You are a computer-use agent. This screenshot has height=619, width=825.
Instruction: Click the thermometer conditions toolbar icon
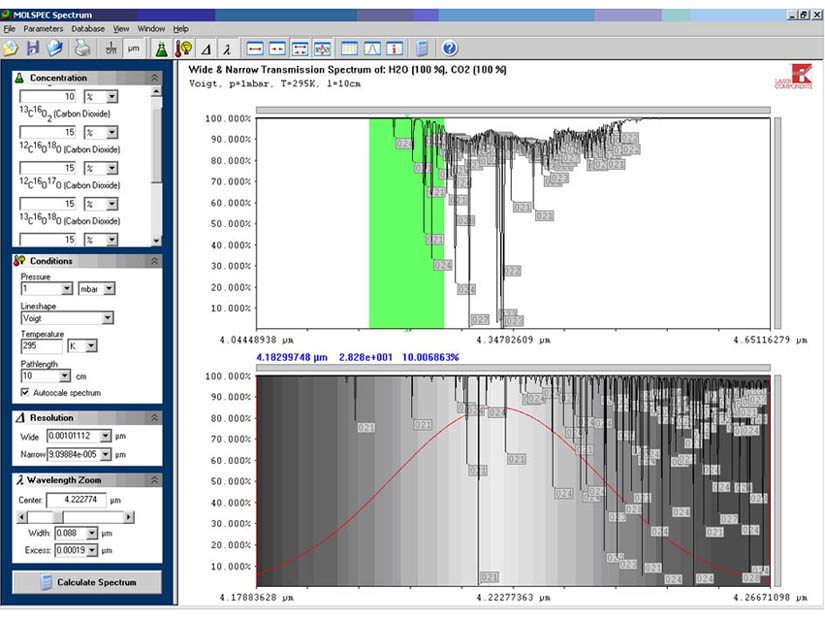(x=183, y=48)
